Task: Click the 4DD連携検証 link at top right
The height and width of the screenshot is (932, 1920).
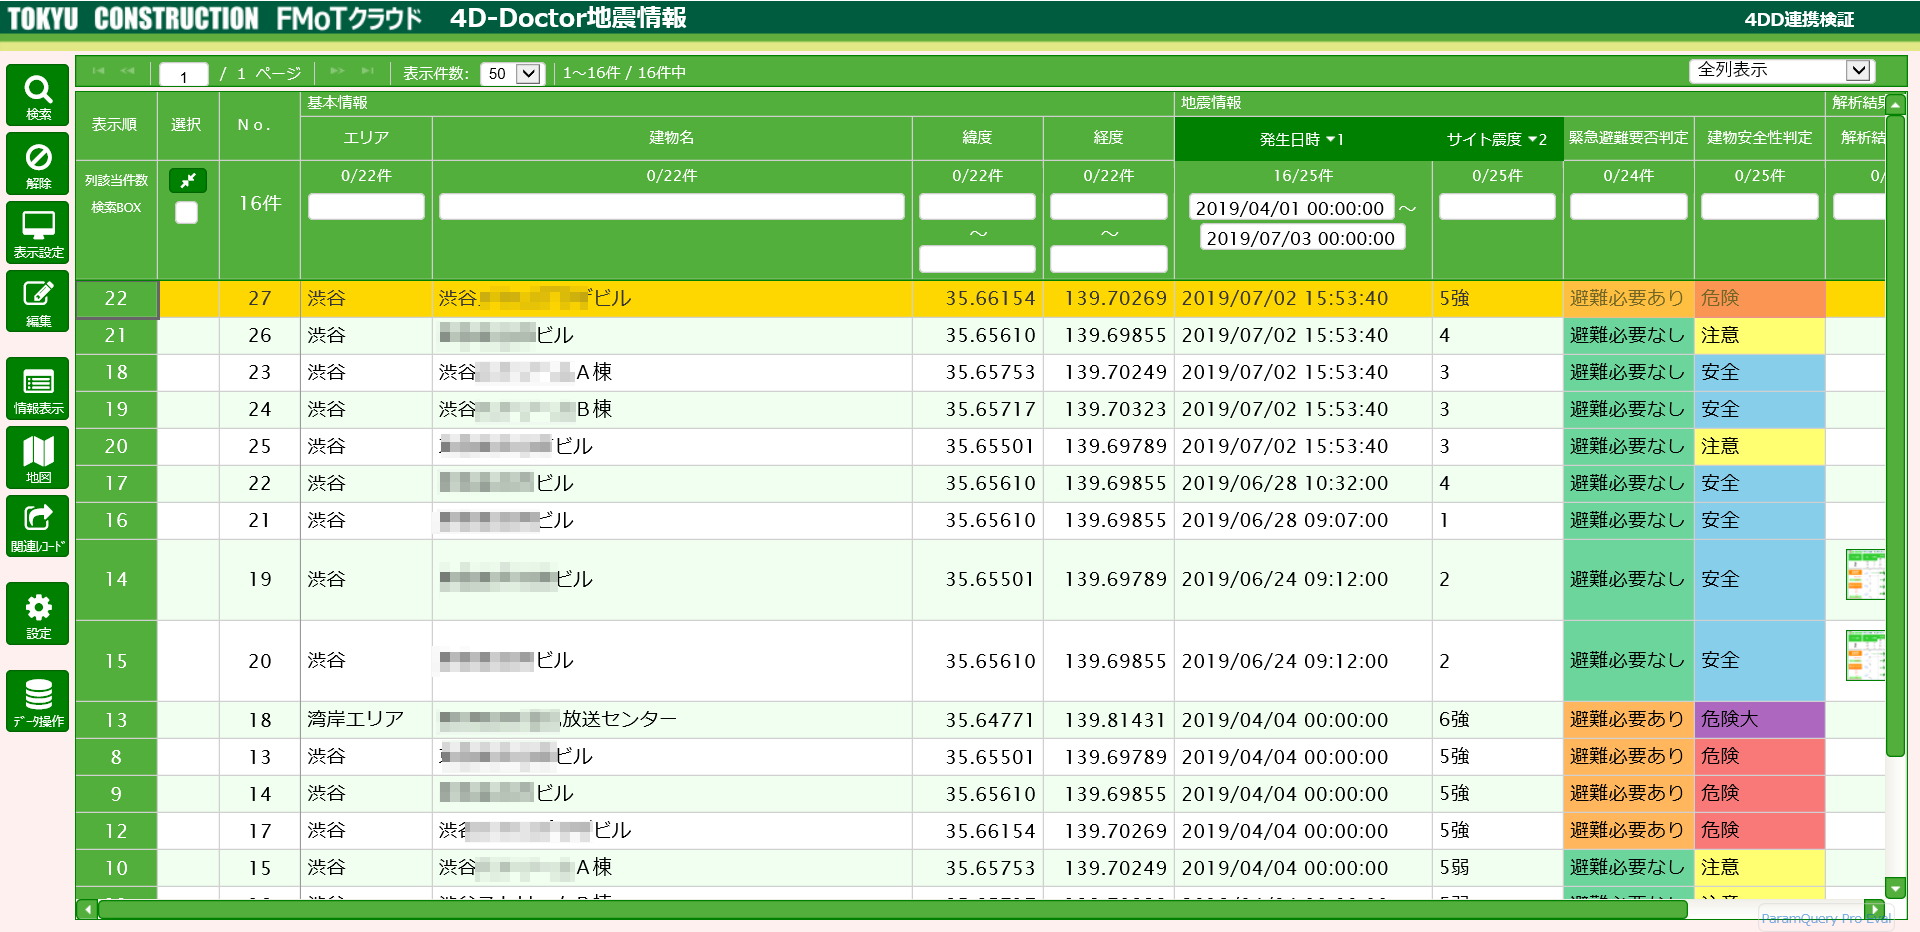Action: point(1798,19)
